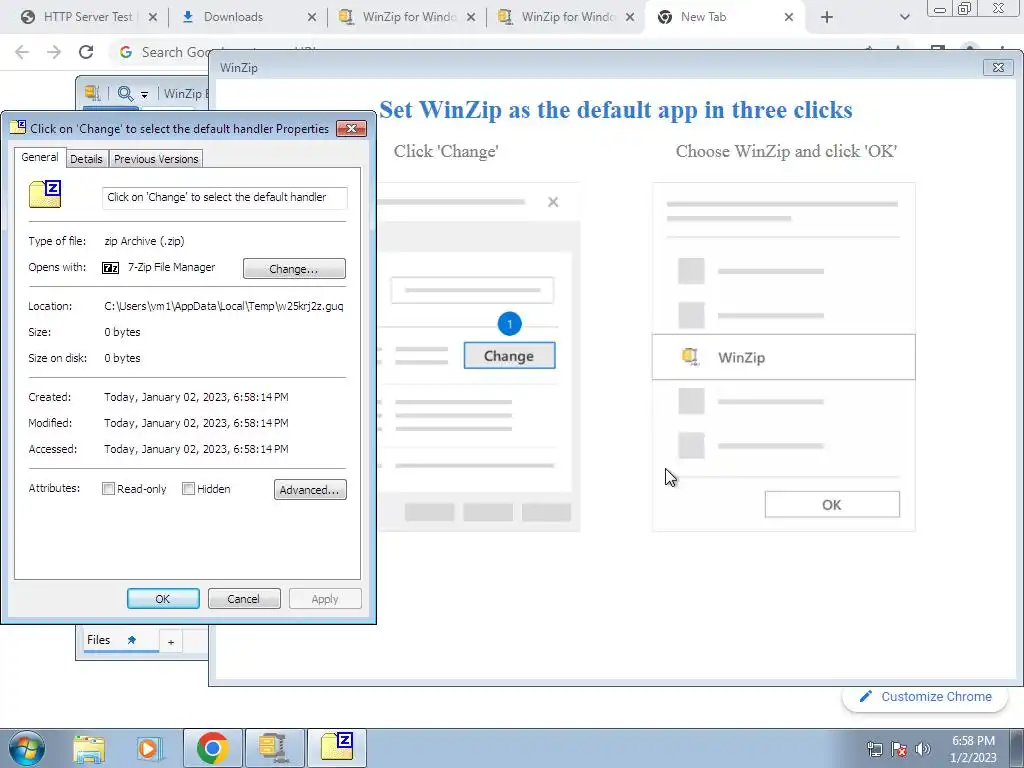Click Chrome forward arrow

[x=54, y=52]
